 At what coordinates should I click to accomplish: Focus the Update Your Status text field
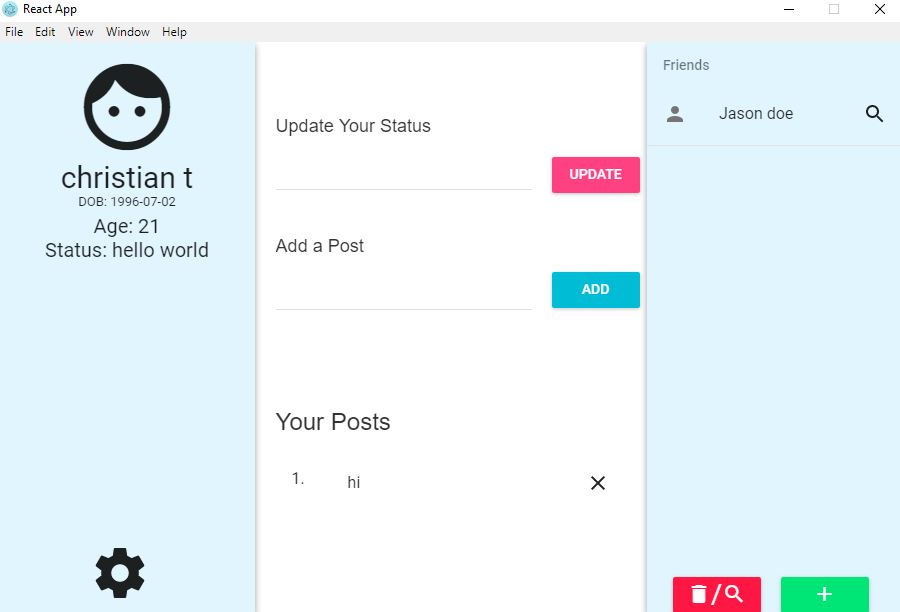pyautogui.click(x=404, y=175)
